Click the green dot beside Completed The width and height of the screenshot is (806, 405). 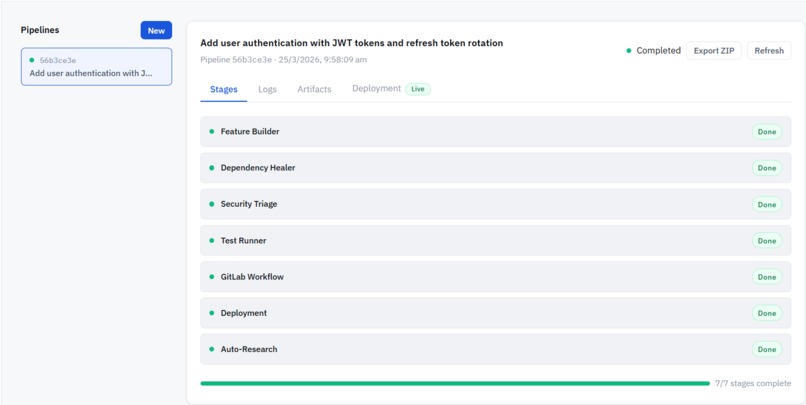[629, 51]
